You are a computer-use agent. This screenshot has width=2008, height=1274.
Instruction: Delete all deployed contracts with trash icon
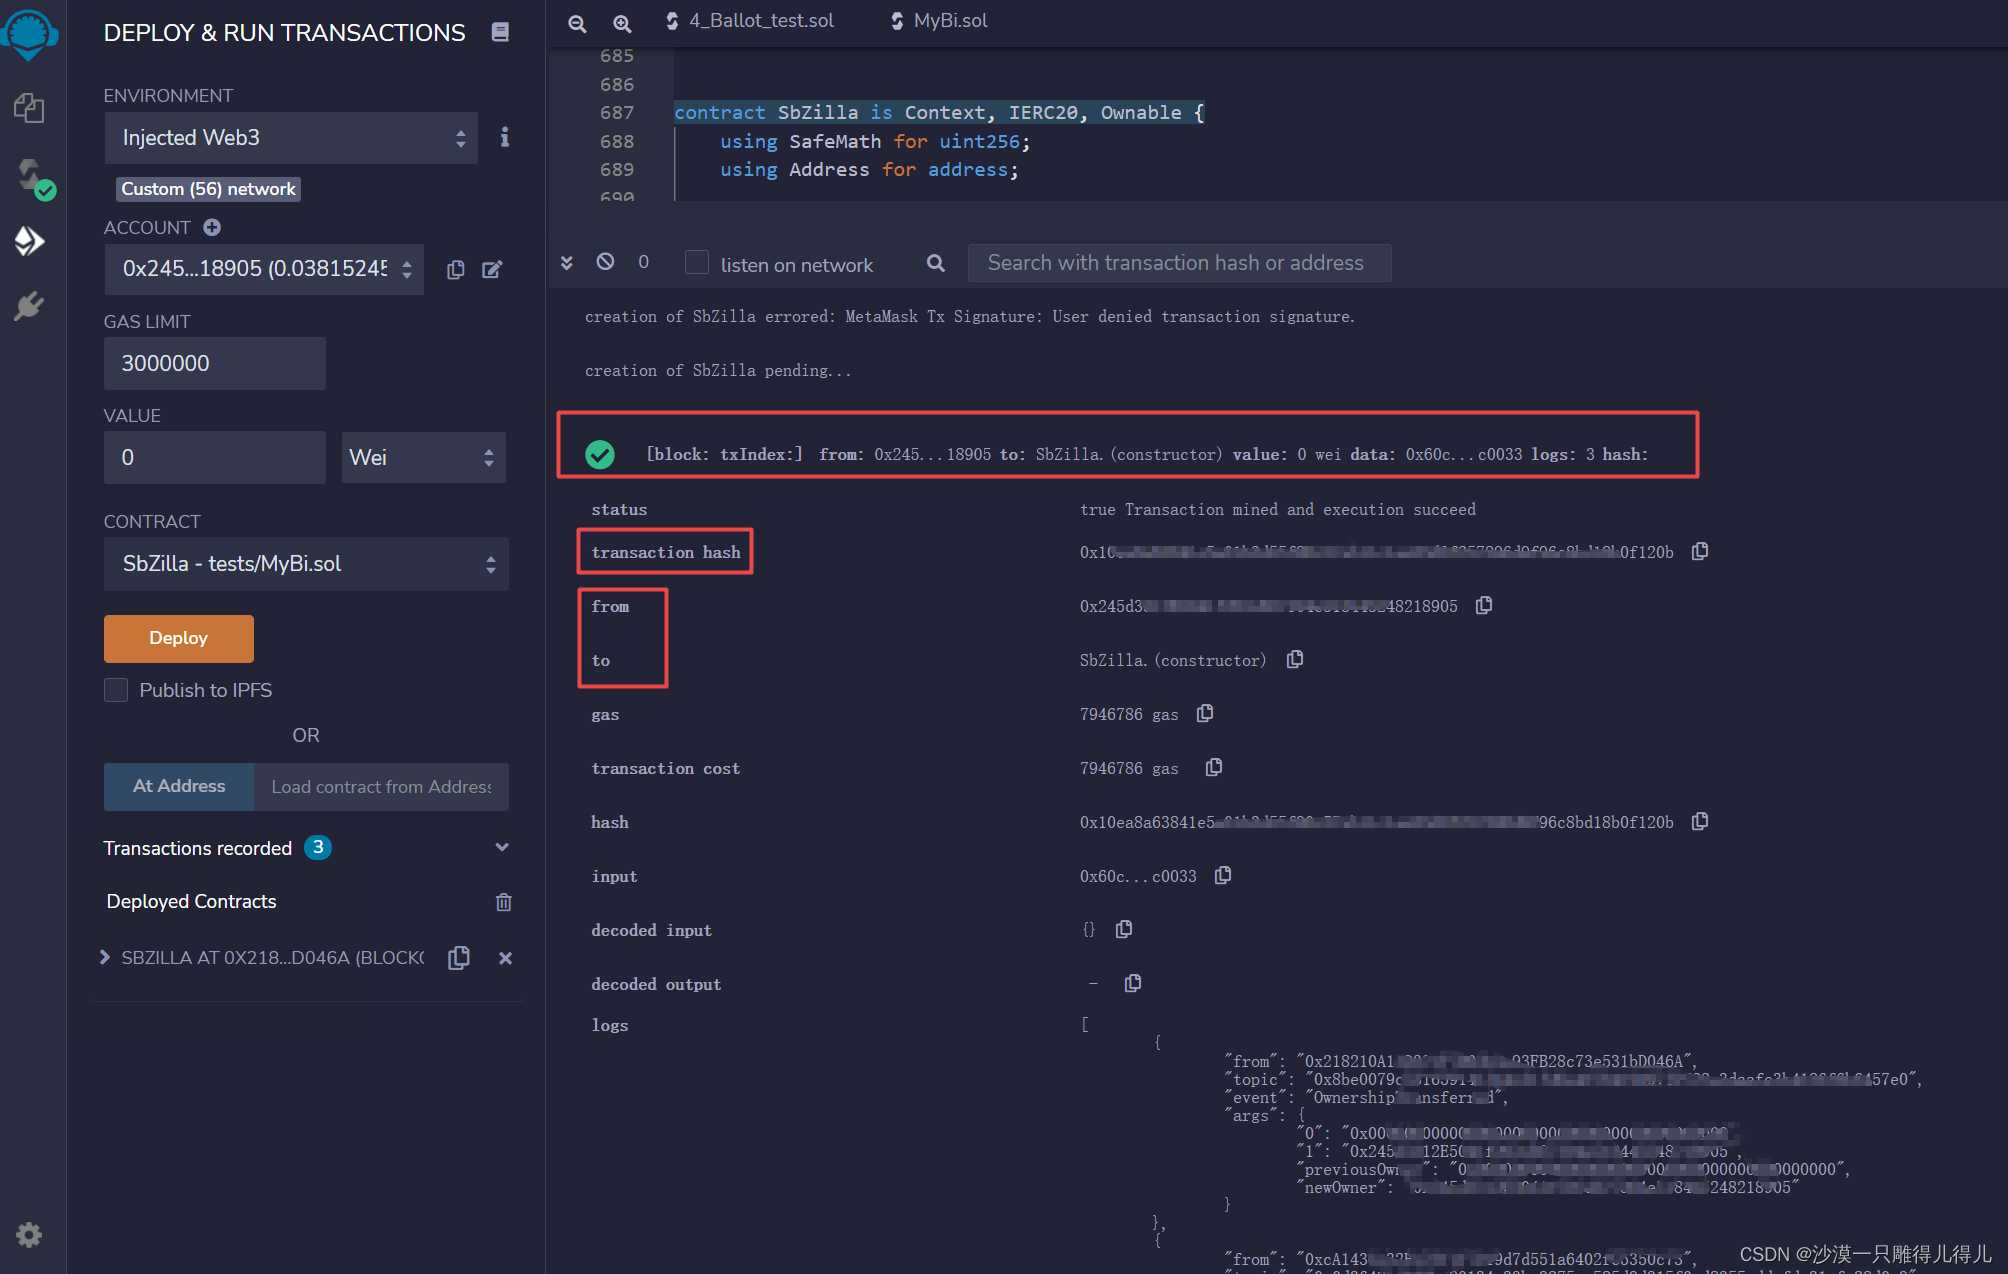[504, 902]
